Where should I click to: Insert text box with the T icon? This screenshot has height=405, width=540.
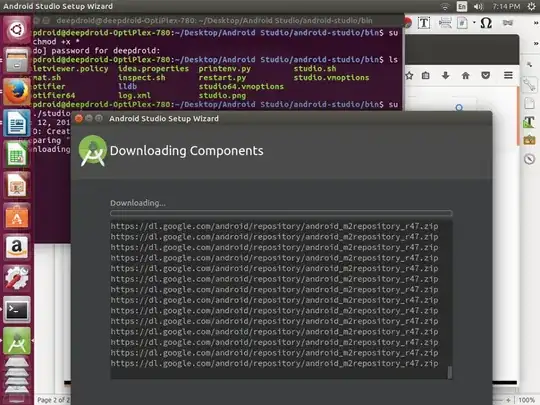click(424, 23)
